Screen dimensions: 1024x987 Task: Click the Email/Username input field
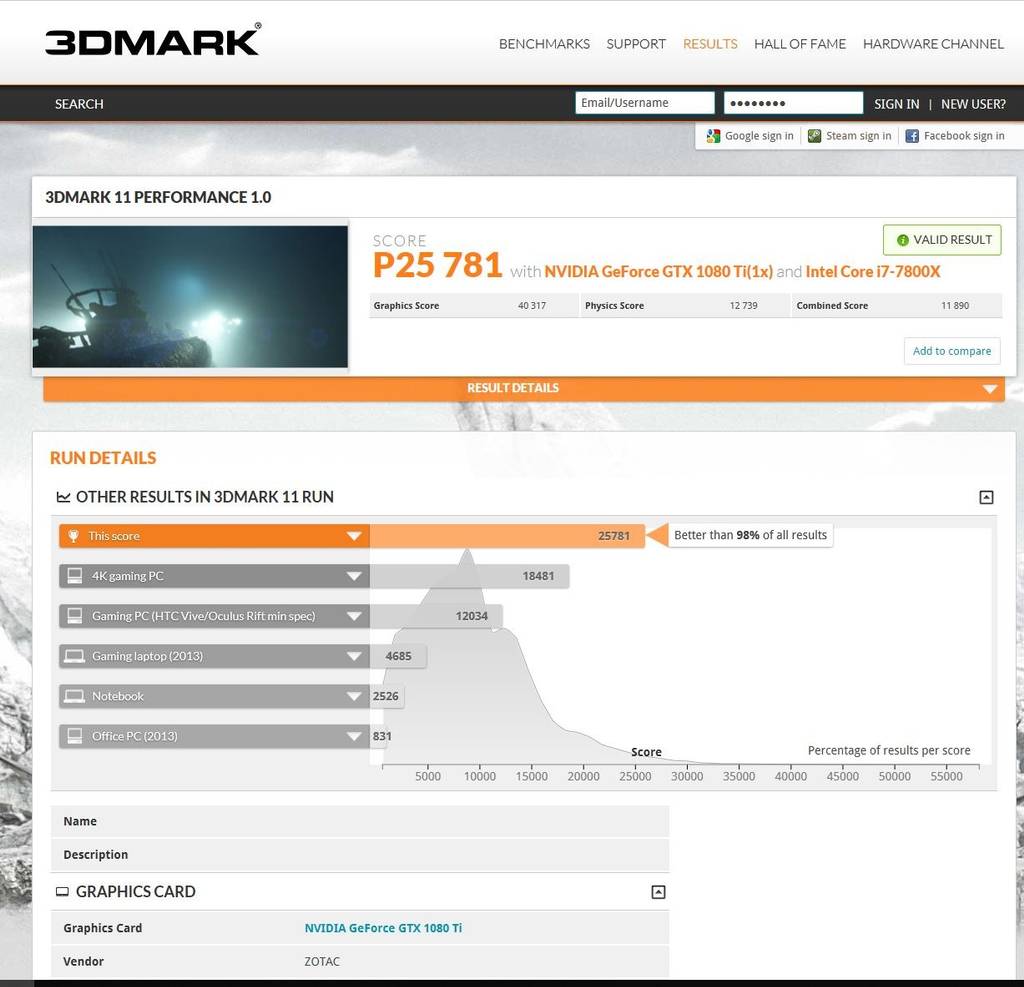[x=645, y=103]
